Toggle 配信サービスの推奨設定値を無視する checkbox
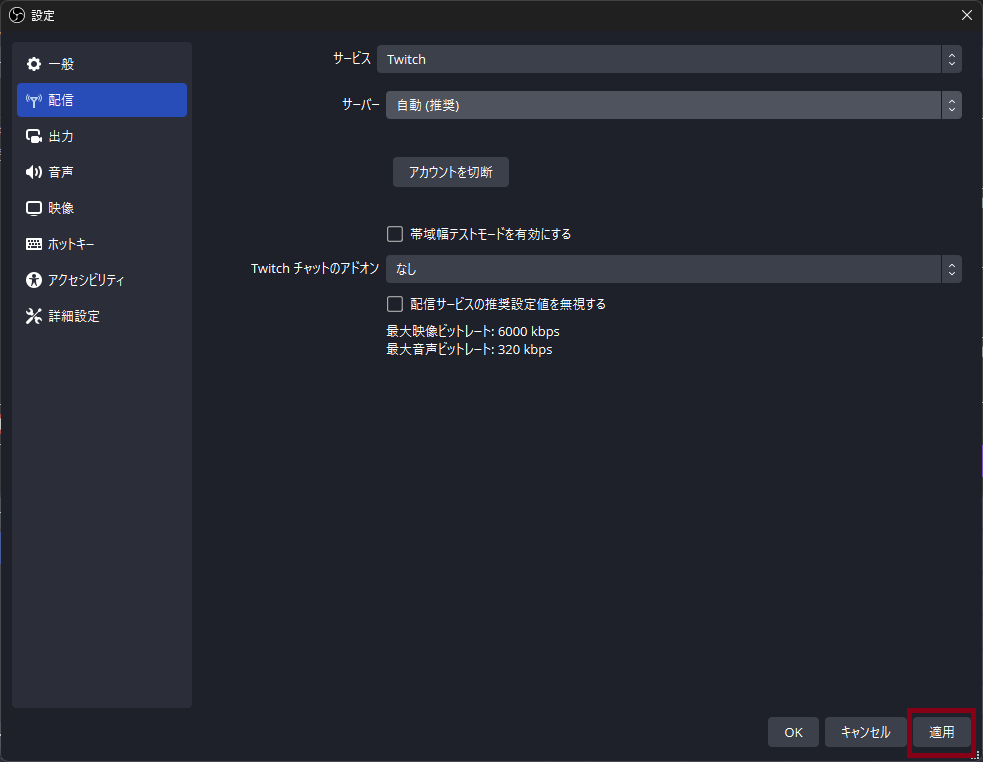The width and height of the screenshot is (983, 762). click(395, 304)
